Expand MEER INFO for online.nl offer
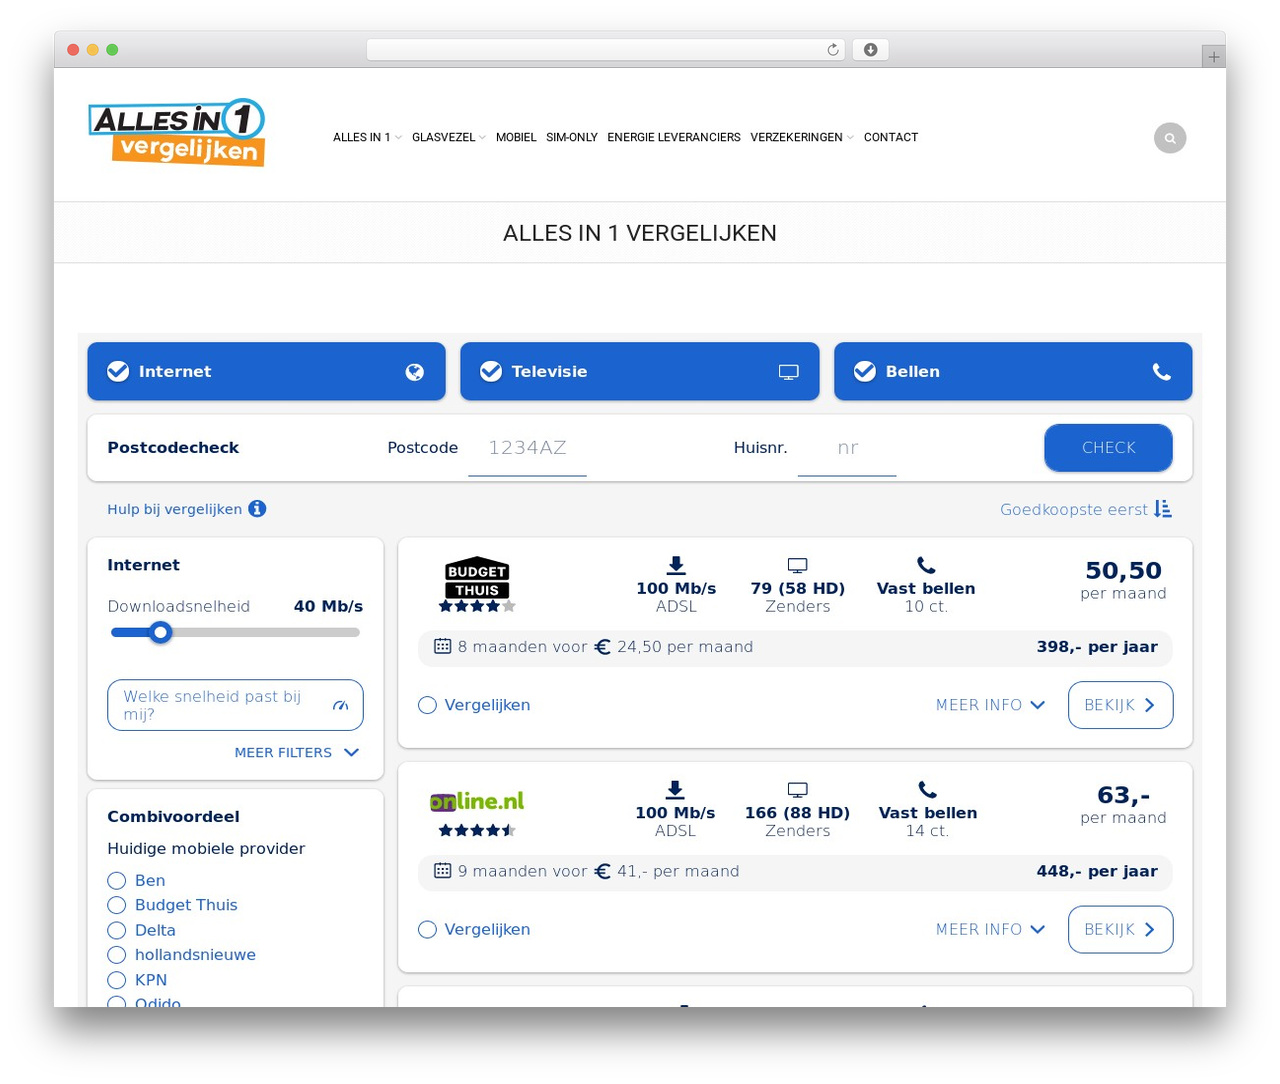This screenshot has height=1084, width=1280. [x=990, y=929]
